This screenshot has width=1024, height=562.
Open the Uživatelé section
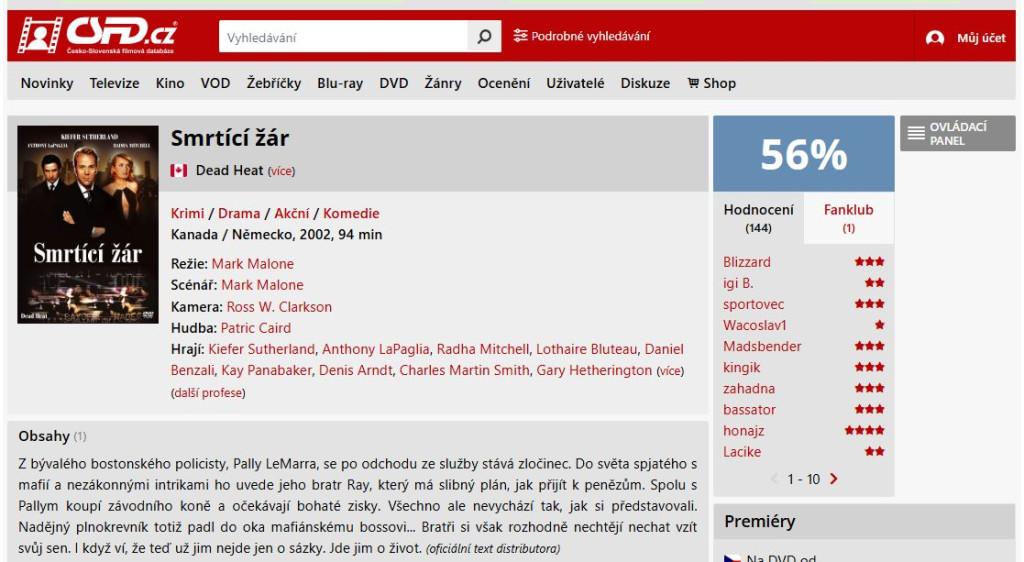(x=575, y=83)
